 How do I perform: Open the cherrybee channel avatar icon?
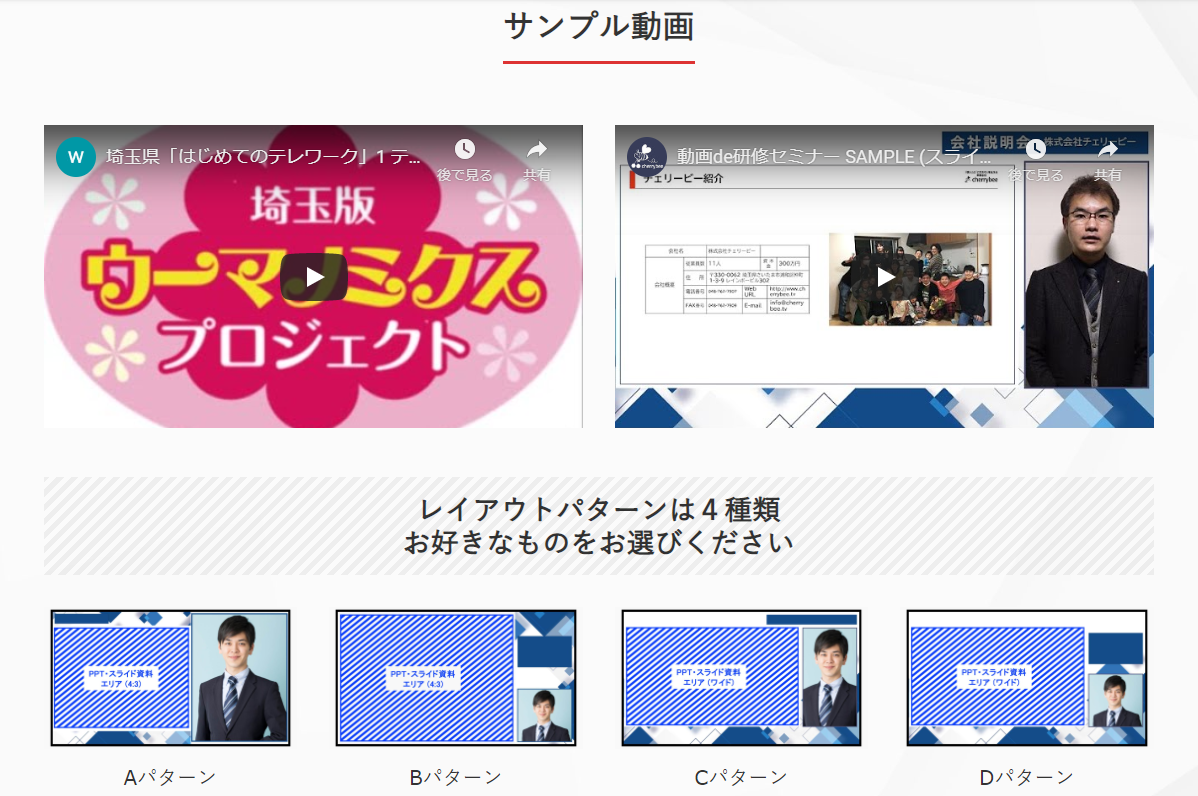[x=647, y=156]
